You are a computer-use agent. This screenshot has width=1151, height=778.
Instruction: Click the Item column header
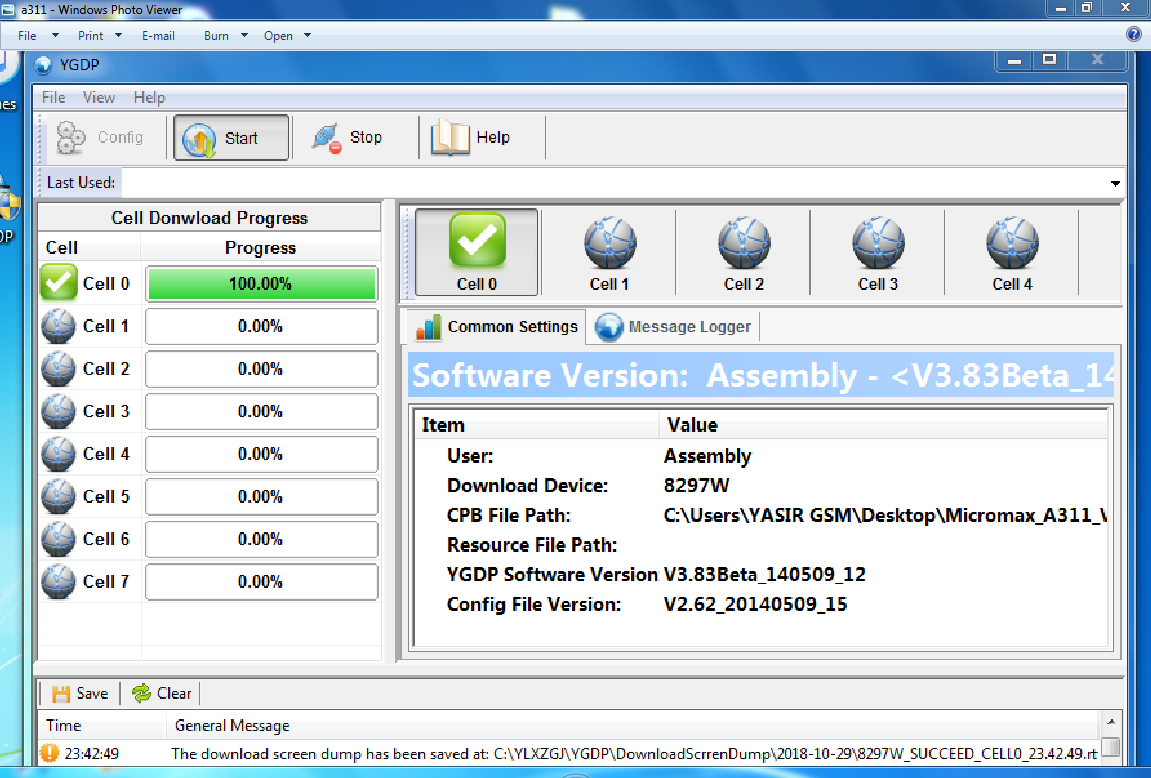[x=537, y=425]
